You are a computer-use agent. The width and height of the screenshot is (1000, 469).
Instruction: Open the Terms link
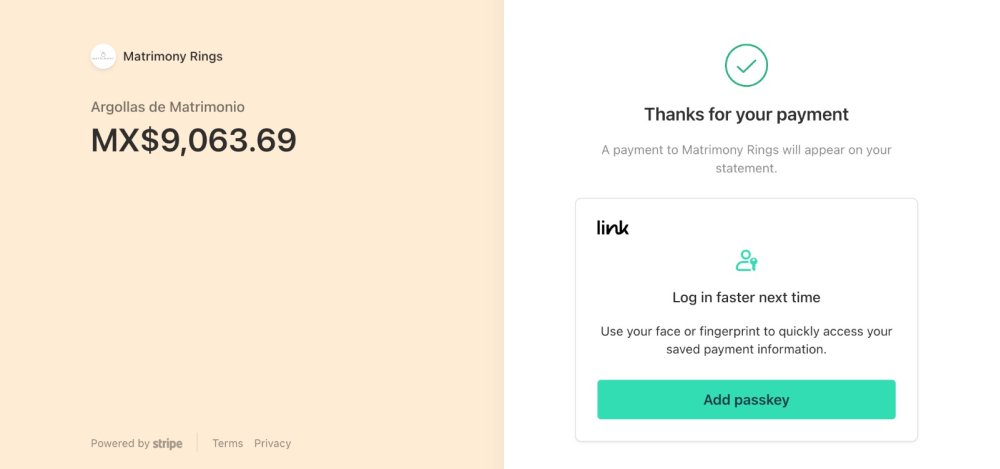point(228,443)
